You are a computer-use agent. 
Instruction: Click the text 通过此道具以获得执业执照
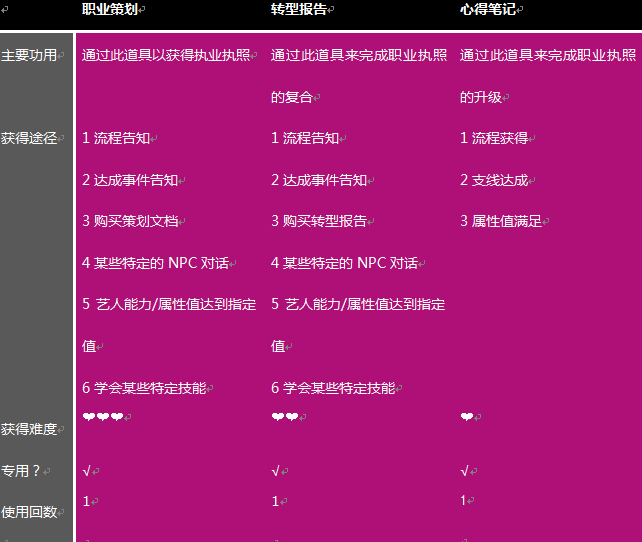point(166,55)
